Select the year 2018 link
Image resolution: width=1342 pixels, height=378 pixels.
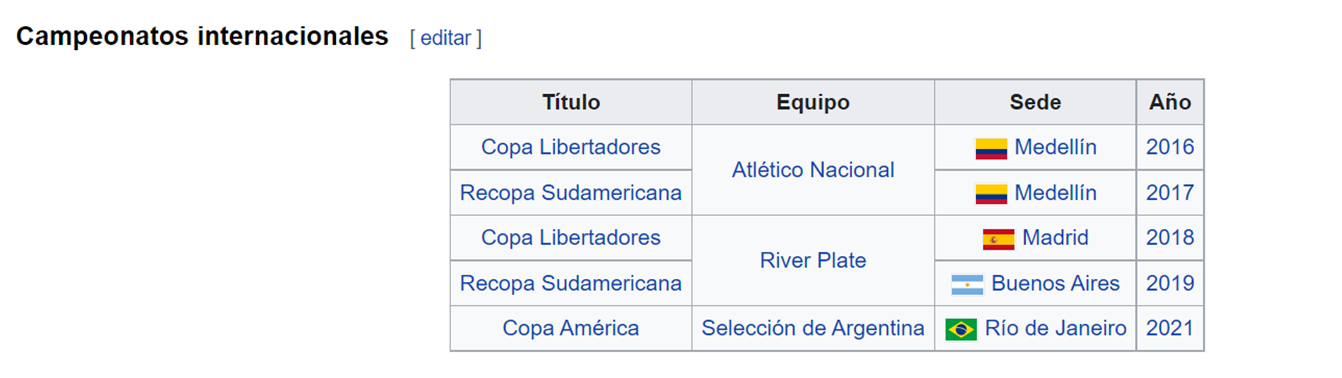pyautogui.click(x=1170, y=238)
